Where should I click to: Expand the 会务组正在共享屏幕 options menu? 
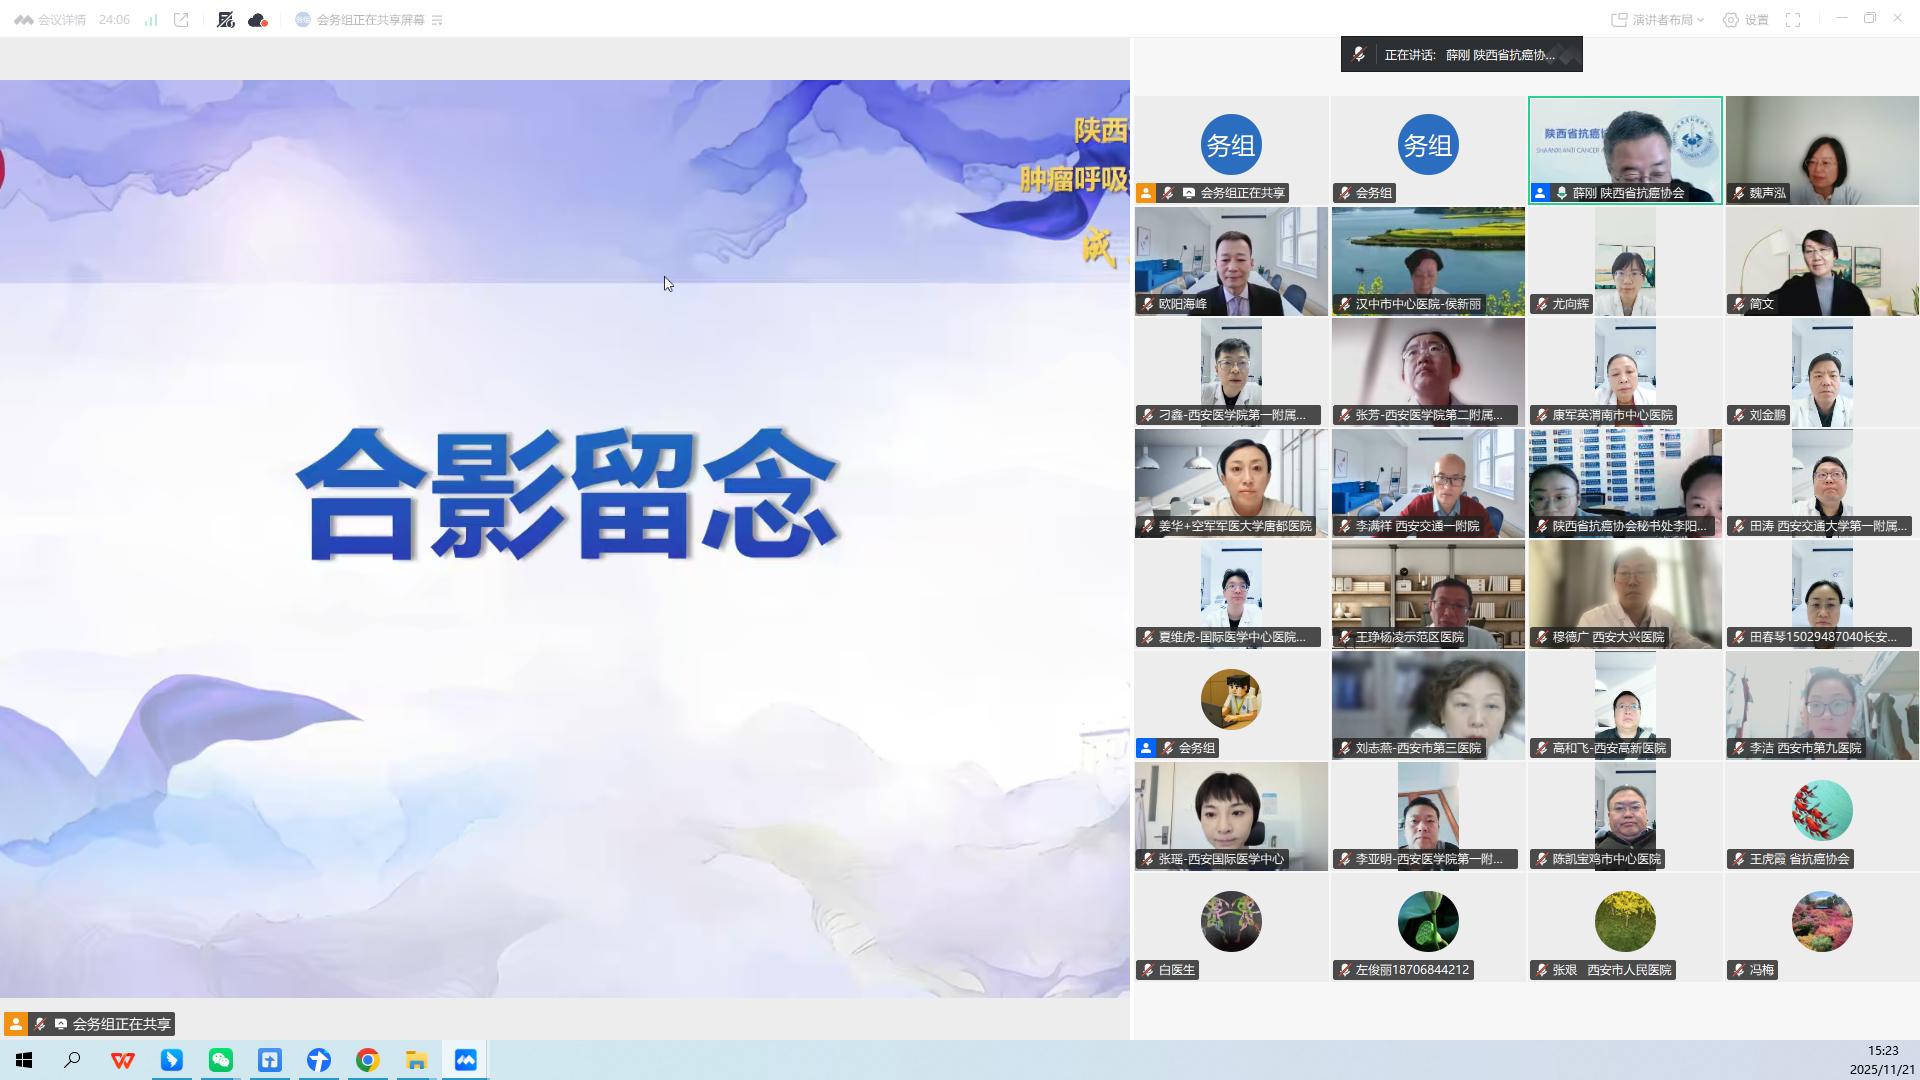pos(437,20)
